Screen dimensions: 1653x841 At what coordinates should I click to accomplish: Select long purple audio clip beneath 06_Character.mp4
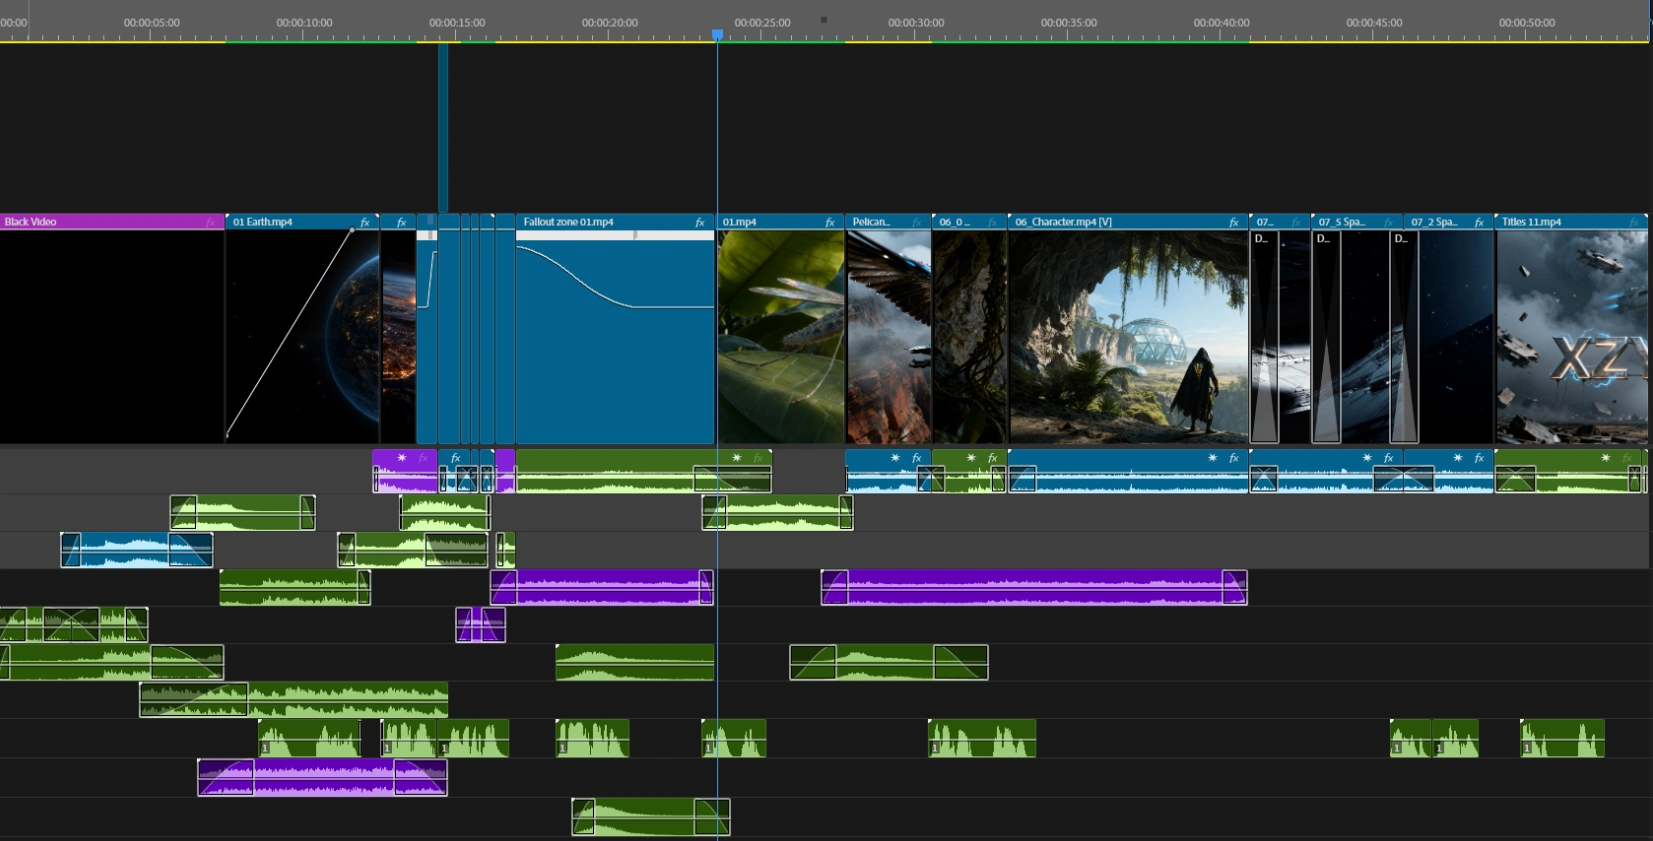pyautogui.click(x=1034, y=587)
